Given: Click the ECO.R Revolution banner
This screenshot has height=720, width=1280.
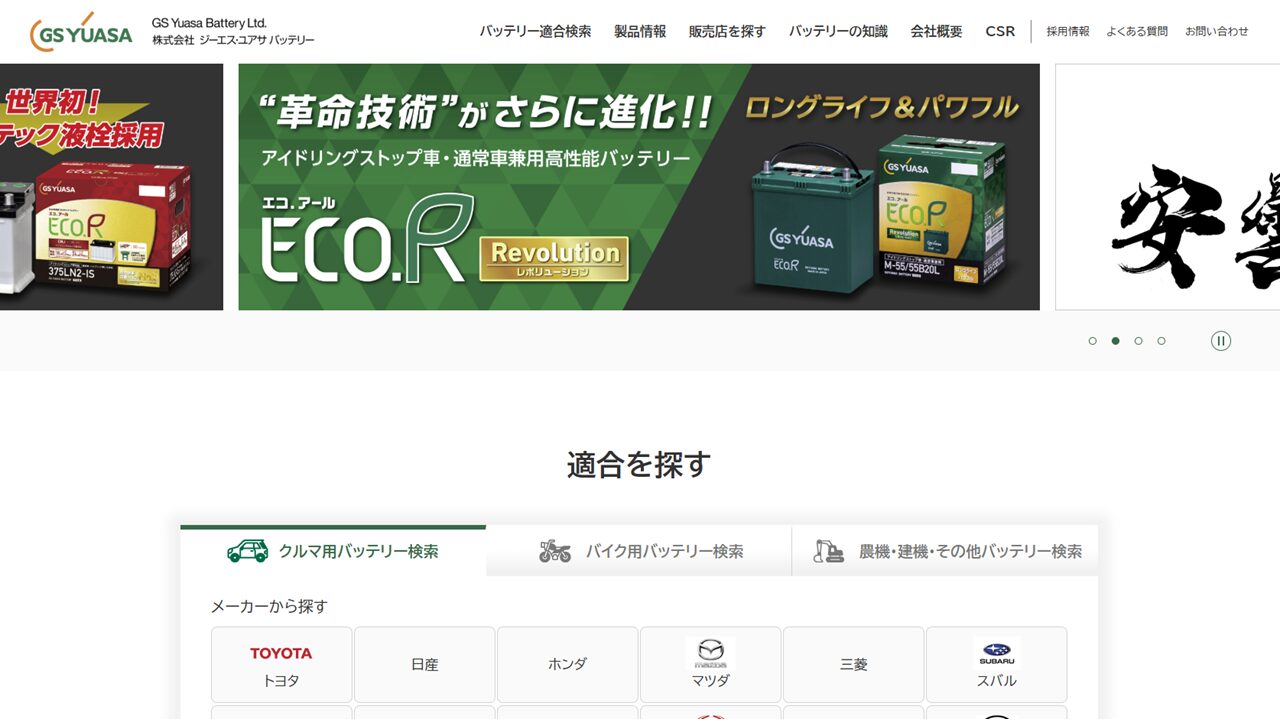Looking at the screenshot, I should [638, 187].
